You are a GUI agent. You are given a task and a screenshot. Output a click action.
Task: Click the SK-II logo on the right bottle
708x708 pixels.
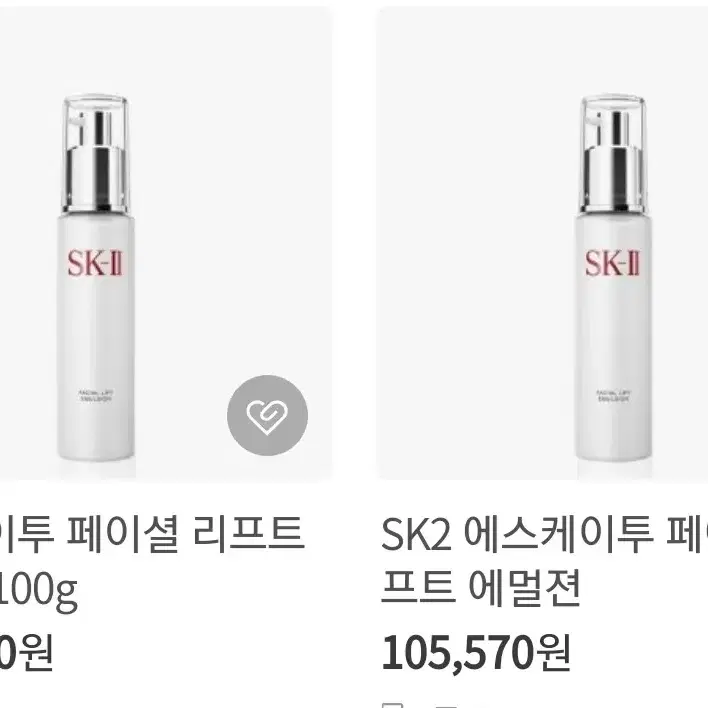click(613, 264)
